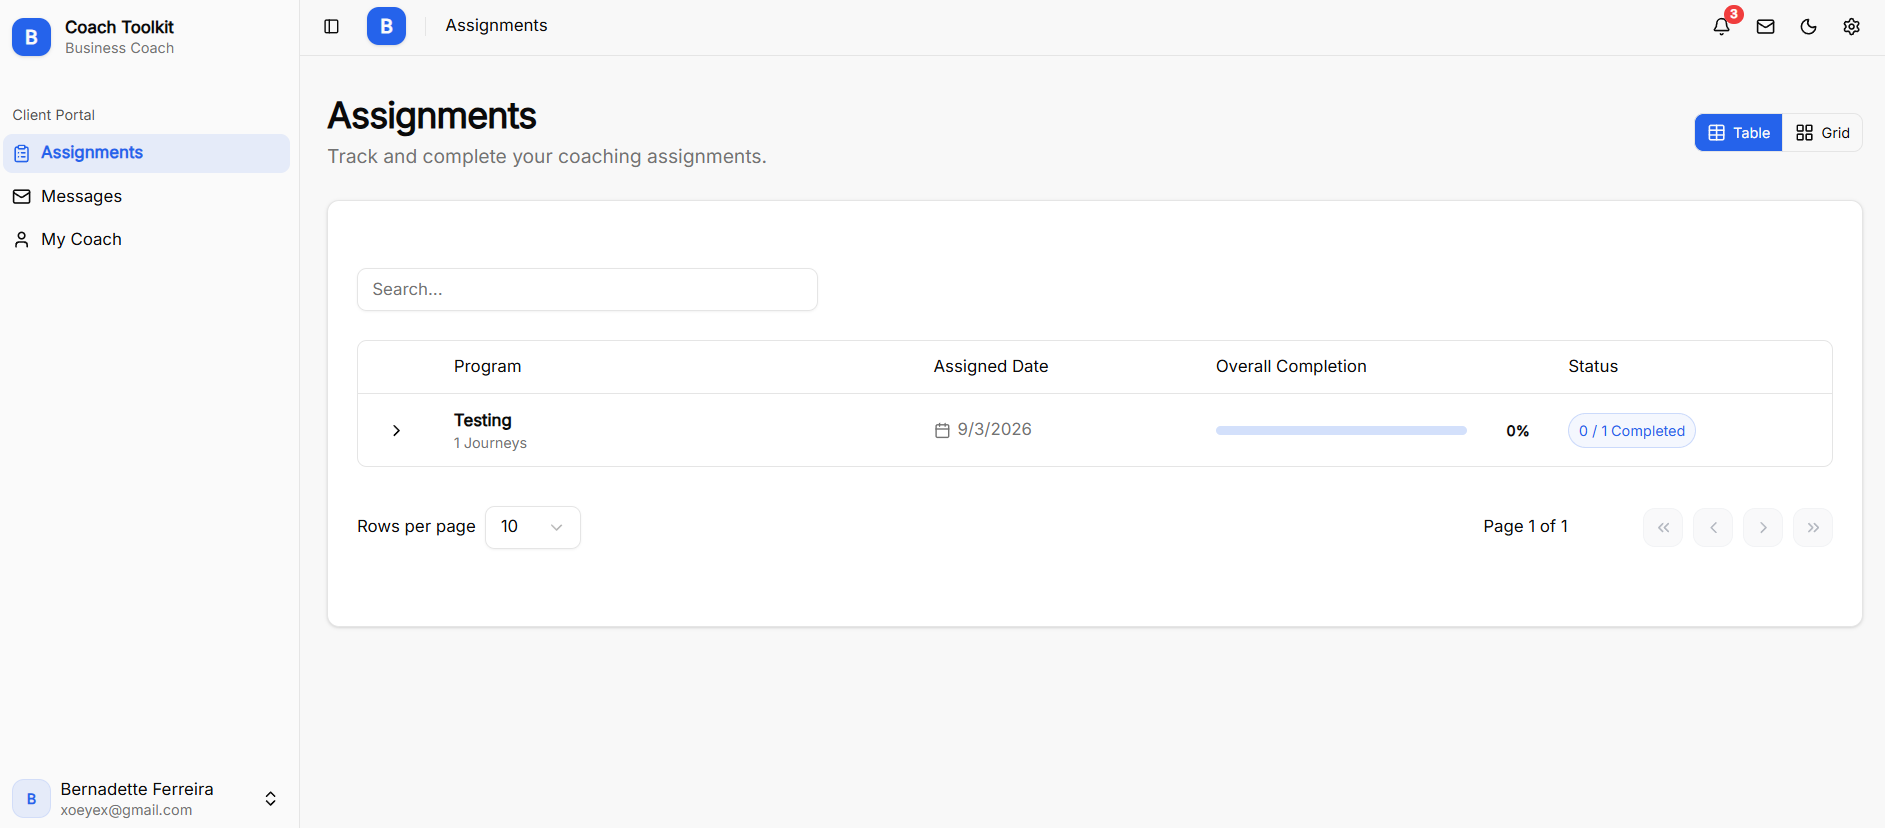Click the Coach Toolkit logo in sidebar
The width and height of the screenshot is (1885, 828).
(x=31, y=37)
